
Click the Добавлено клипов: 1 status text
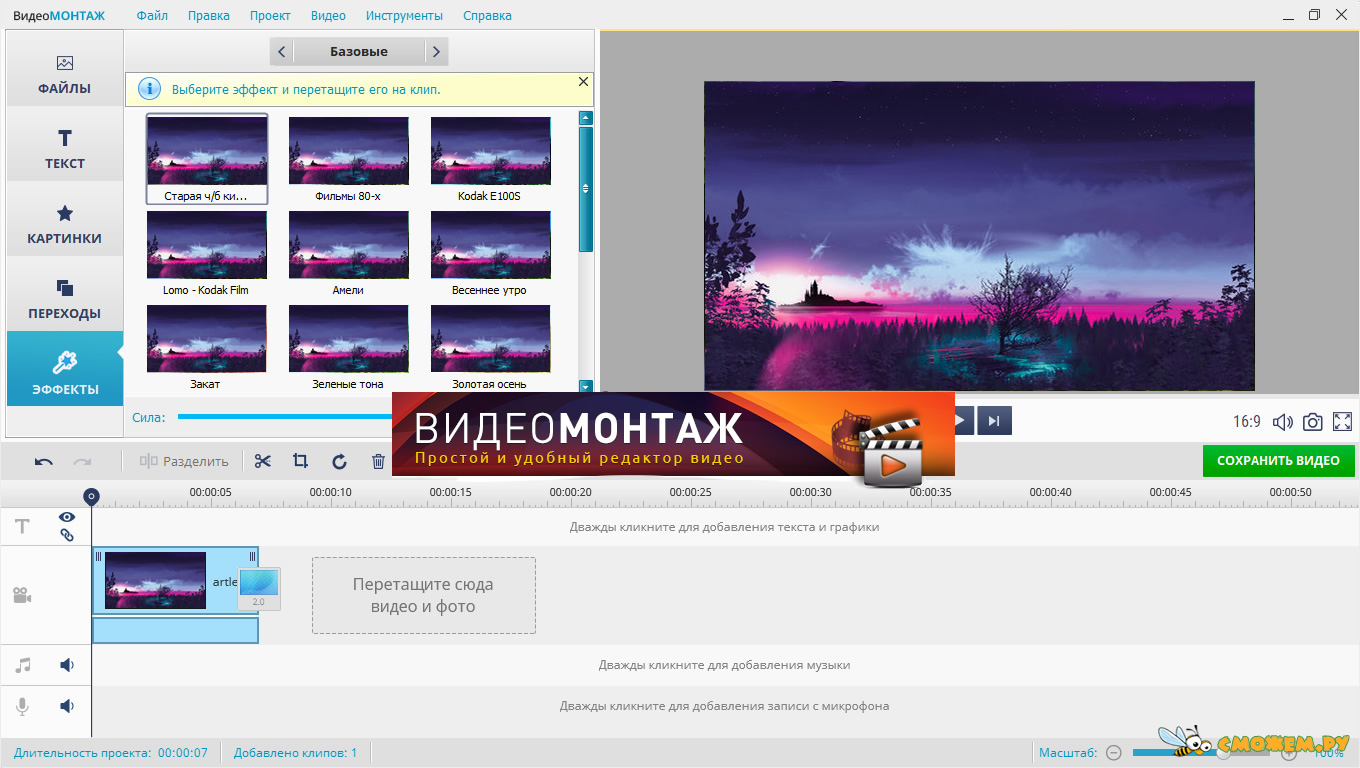click(295, 753)
